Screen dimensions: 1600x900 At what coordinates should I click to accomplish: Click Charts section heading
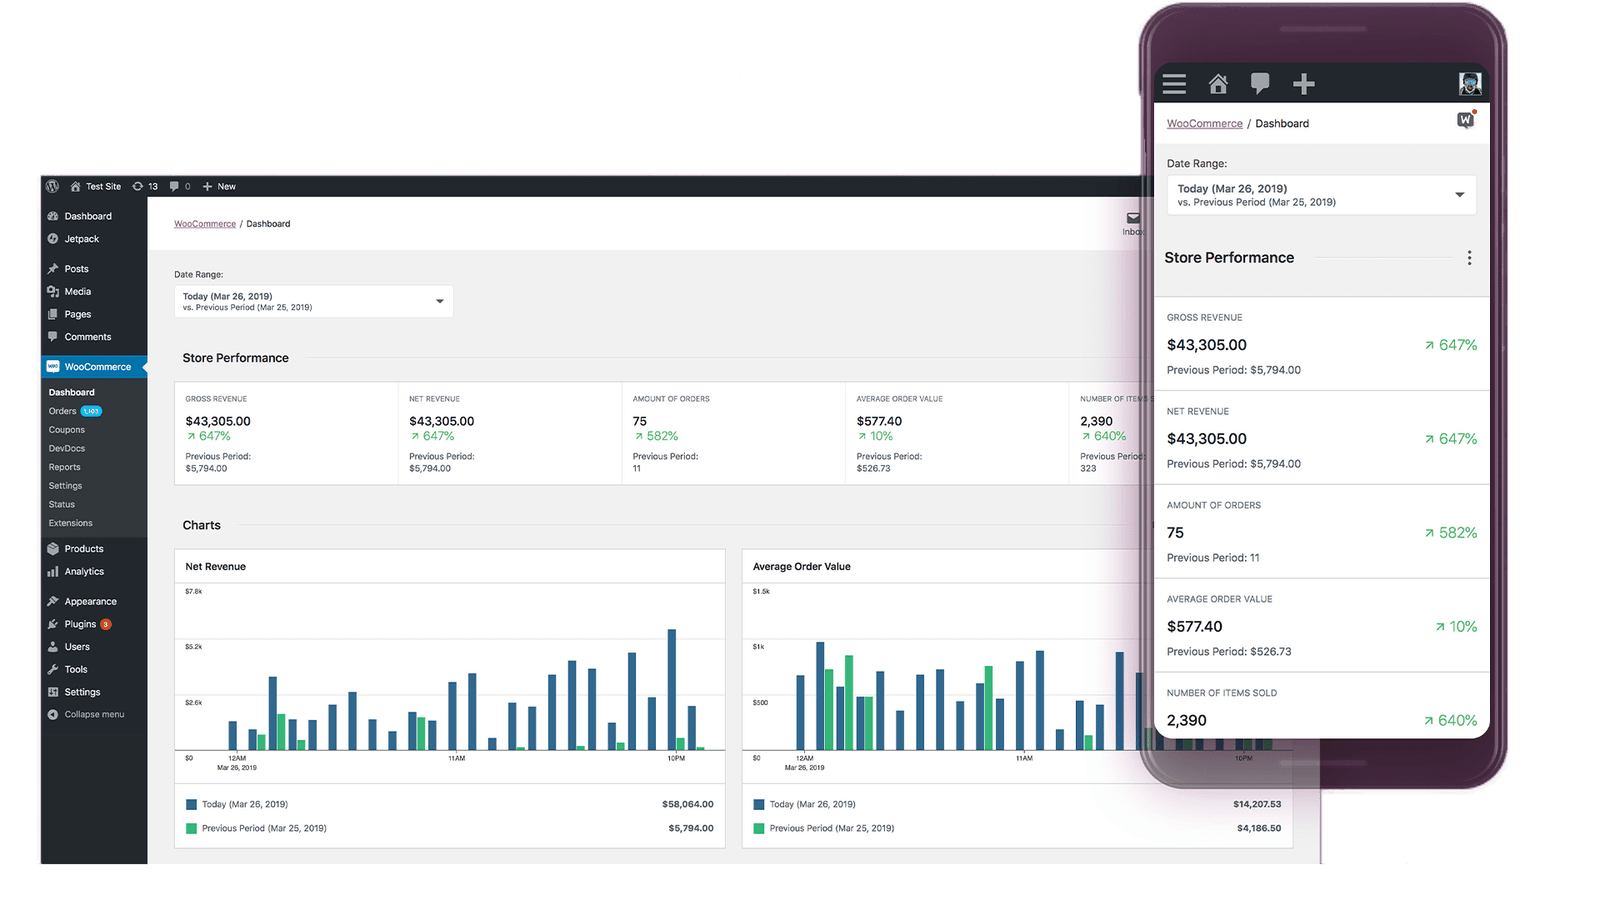pyautogui.click(x=201, y=525)
